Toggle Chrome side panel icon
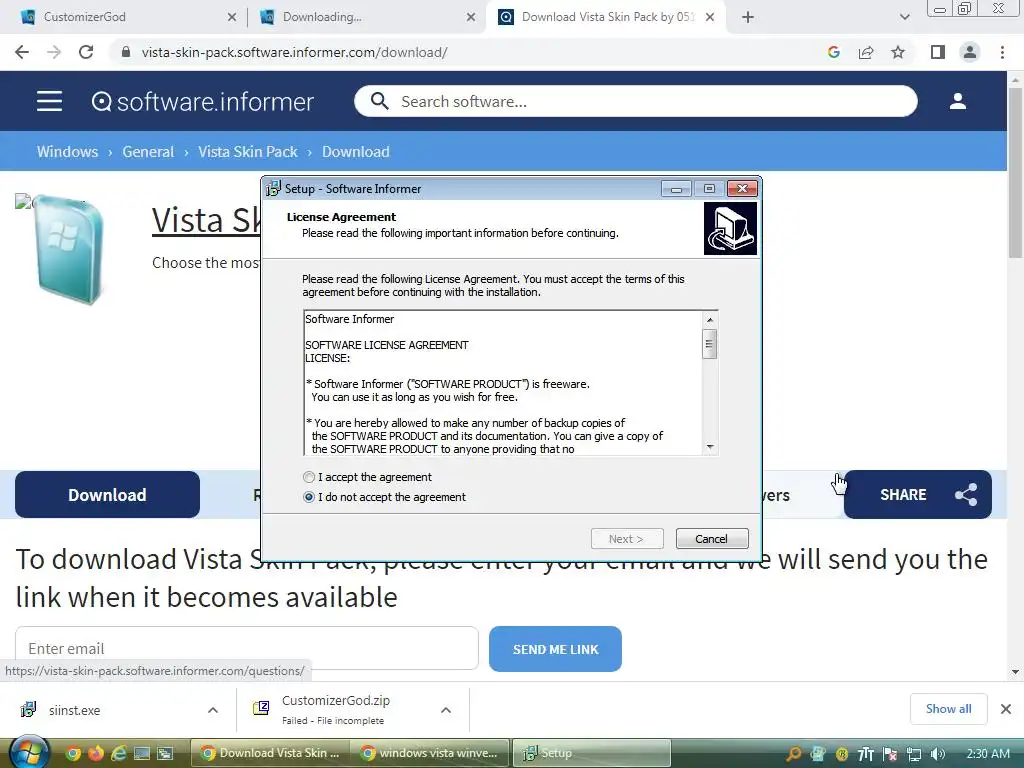 (x=937, y=52)
